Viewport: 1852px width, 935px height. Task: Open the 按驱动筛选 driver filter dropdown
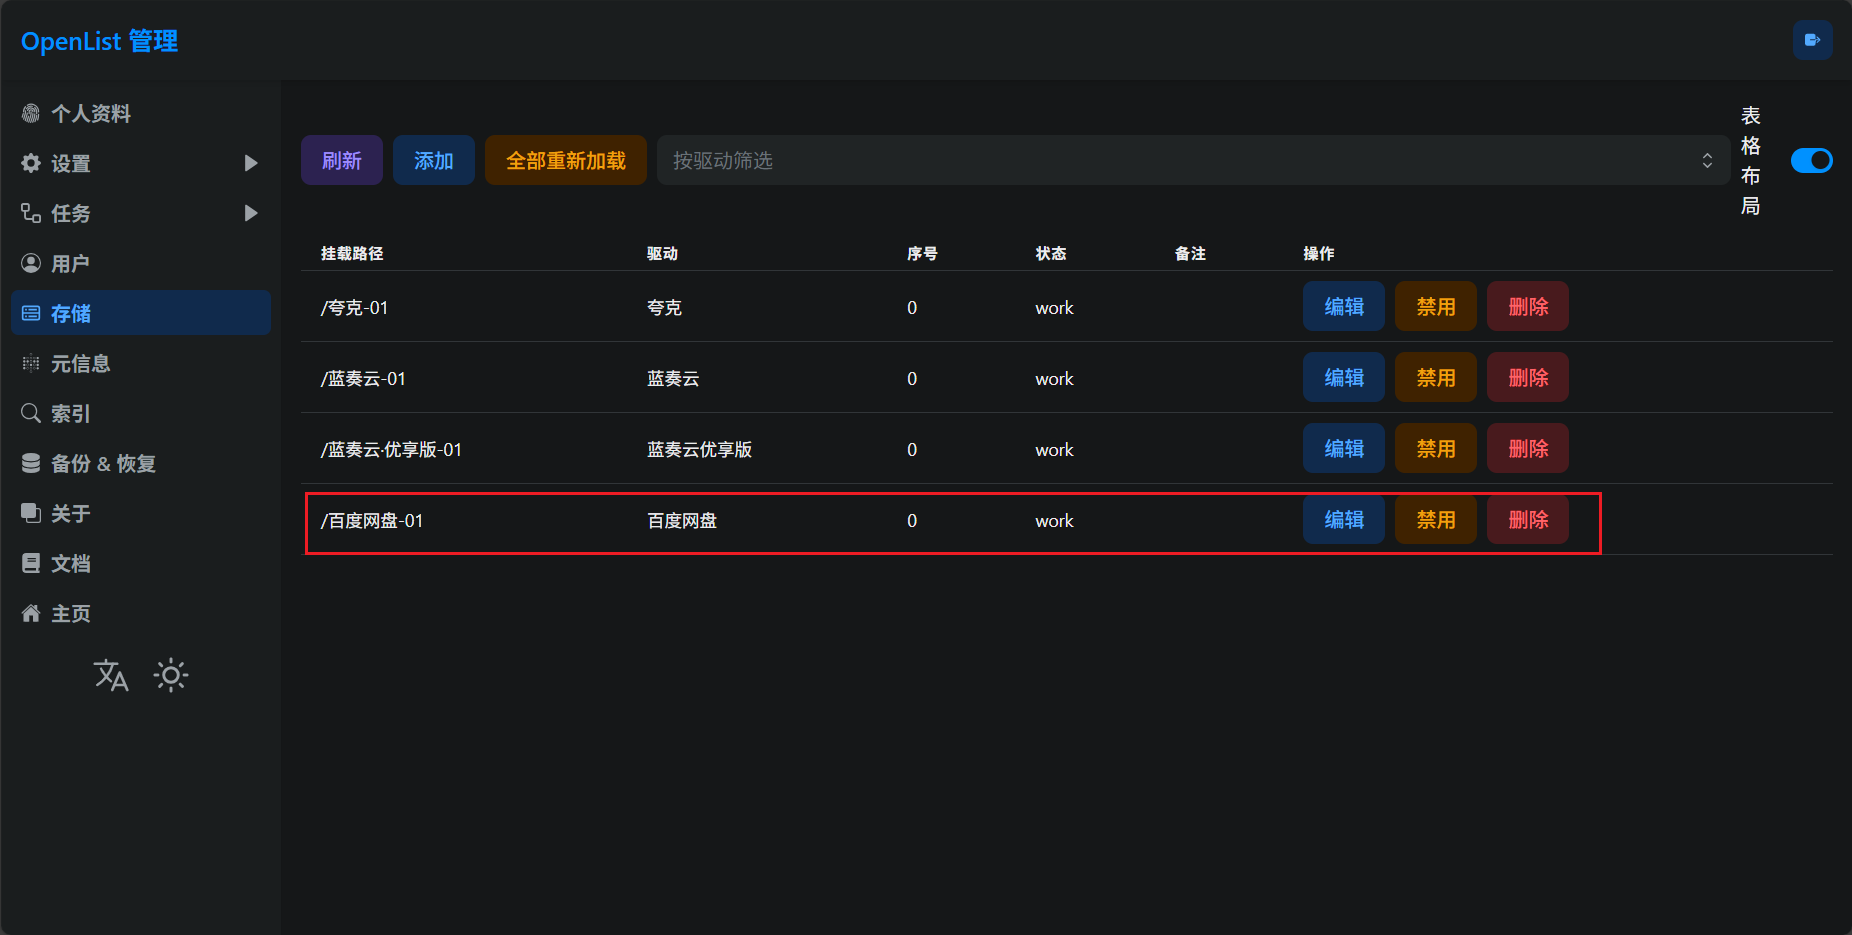[1192, 161]
